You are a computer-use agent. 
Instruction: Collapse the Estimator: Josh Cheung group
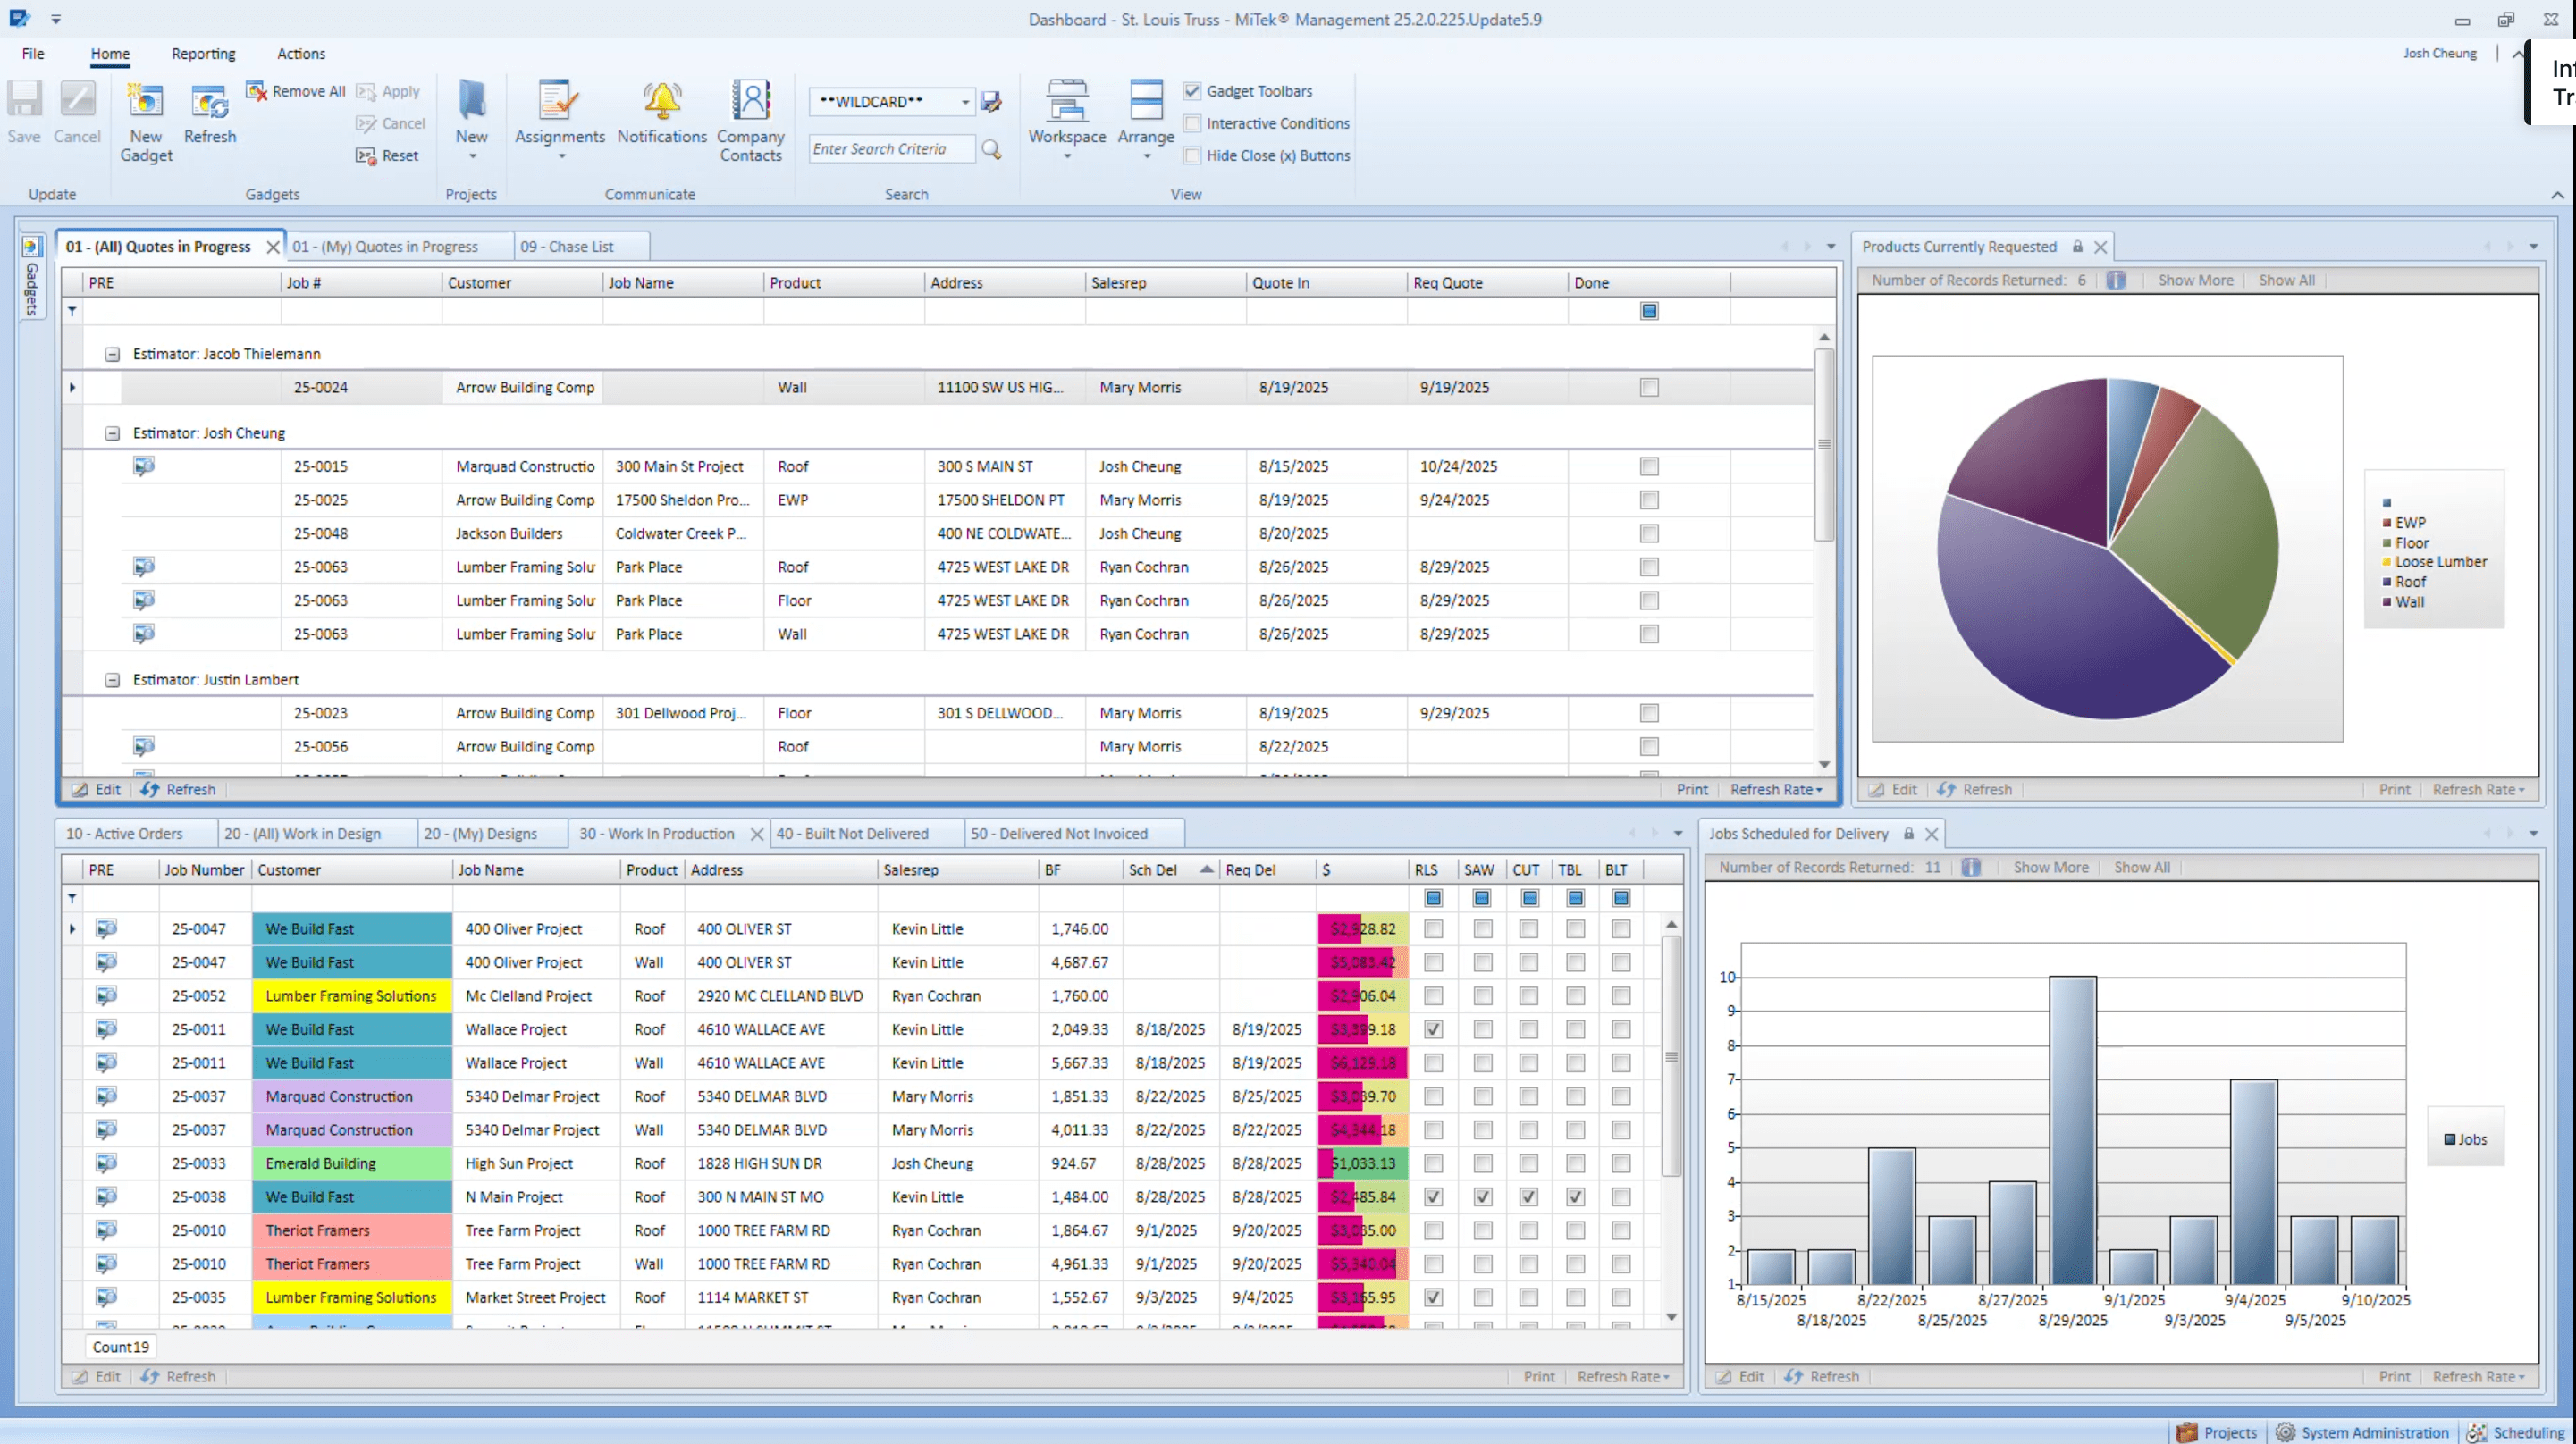[x=112, y=433]
